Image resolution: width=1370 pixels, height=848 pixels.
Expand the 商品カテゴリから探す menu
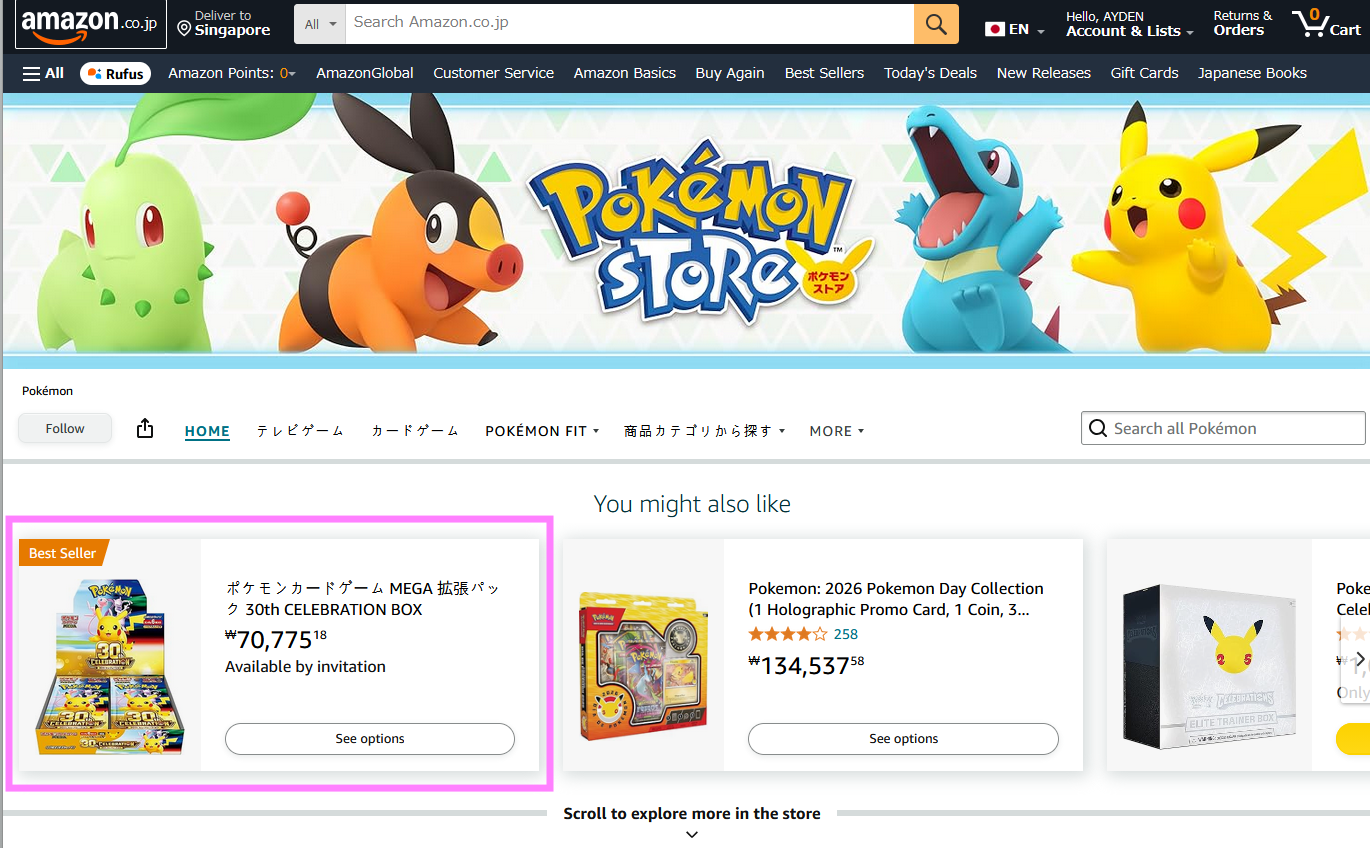click(x=705, y=431)
